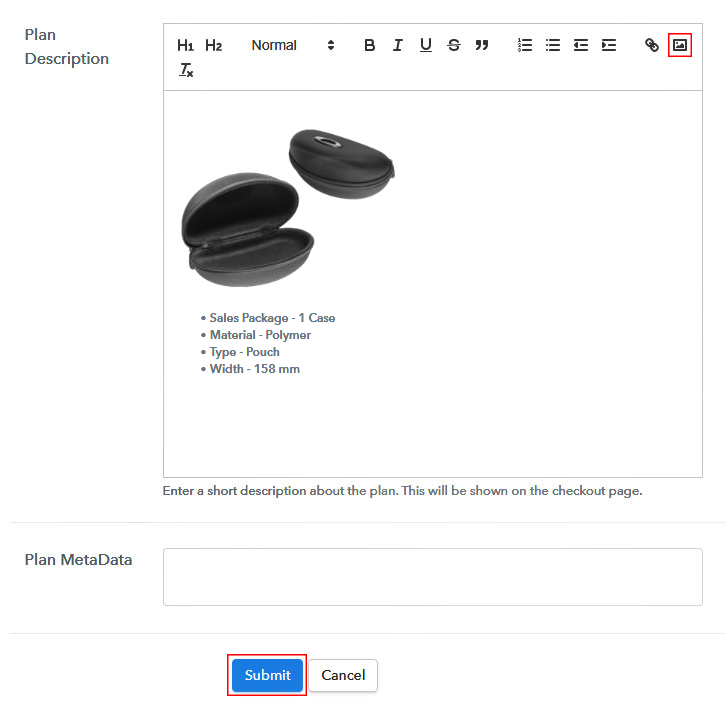Viewport: 726px width, 716px height.
Task: Toggle italic formatting
Action: pyautogui.click(x=397, y=45)
